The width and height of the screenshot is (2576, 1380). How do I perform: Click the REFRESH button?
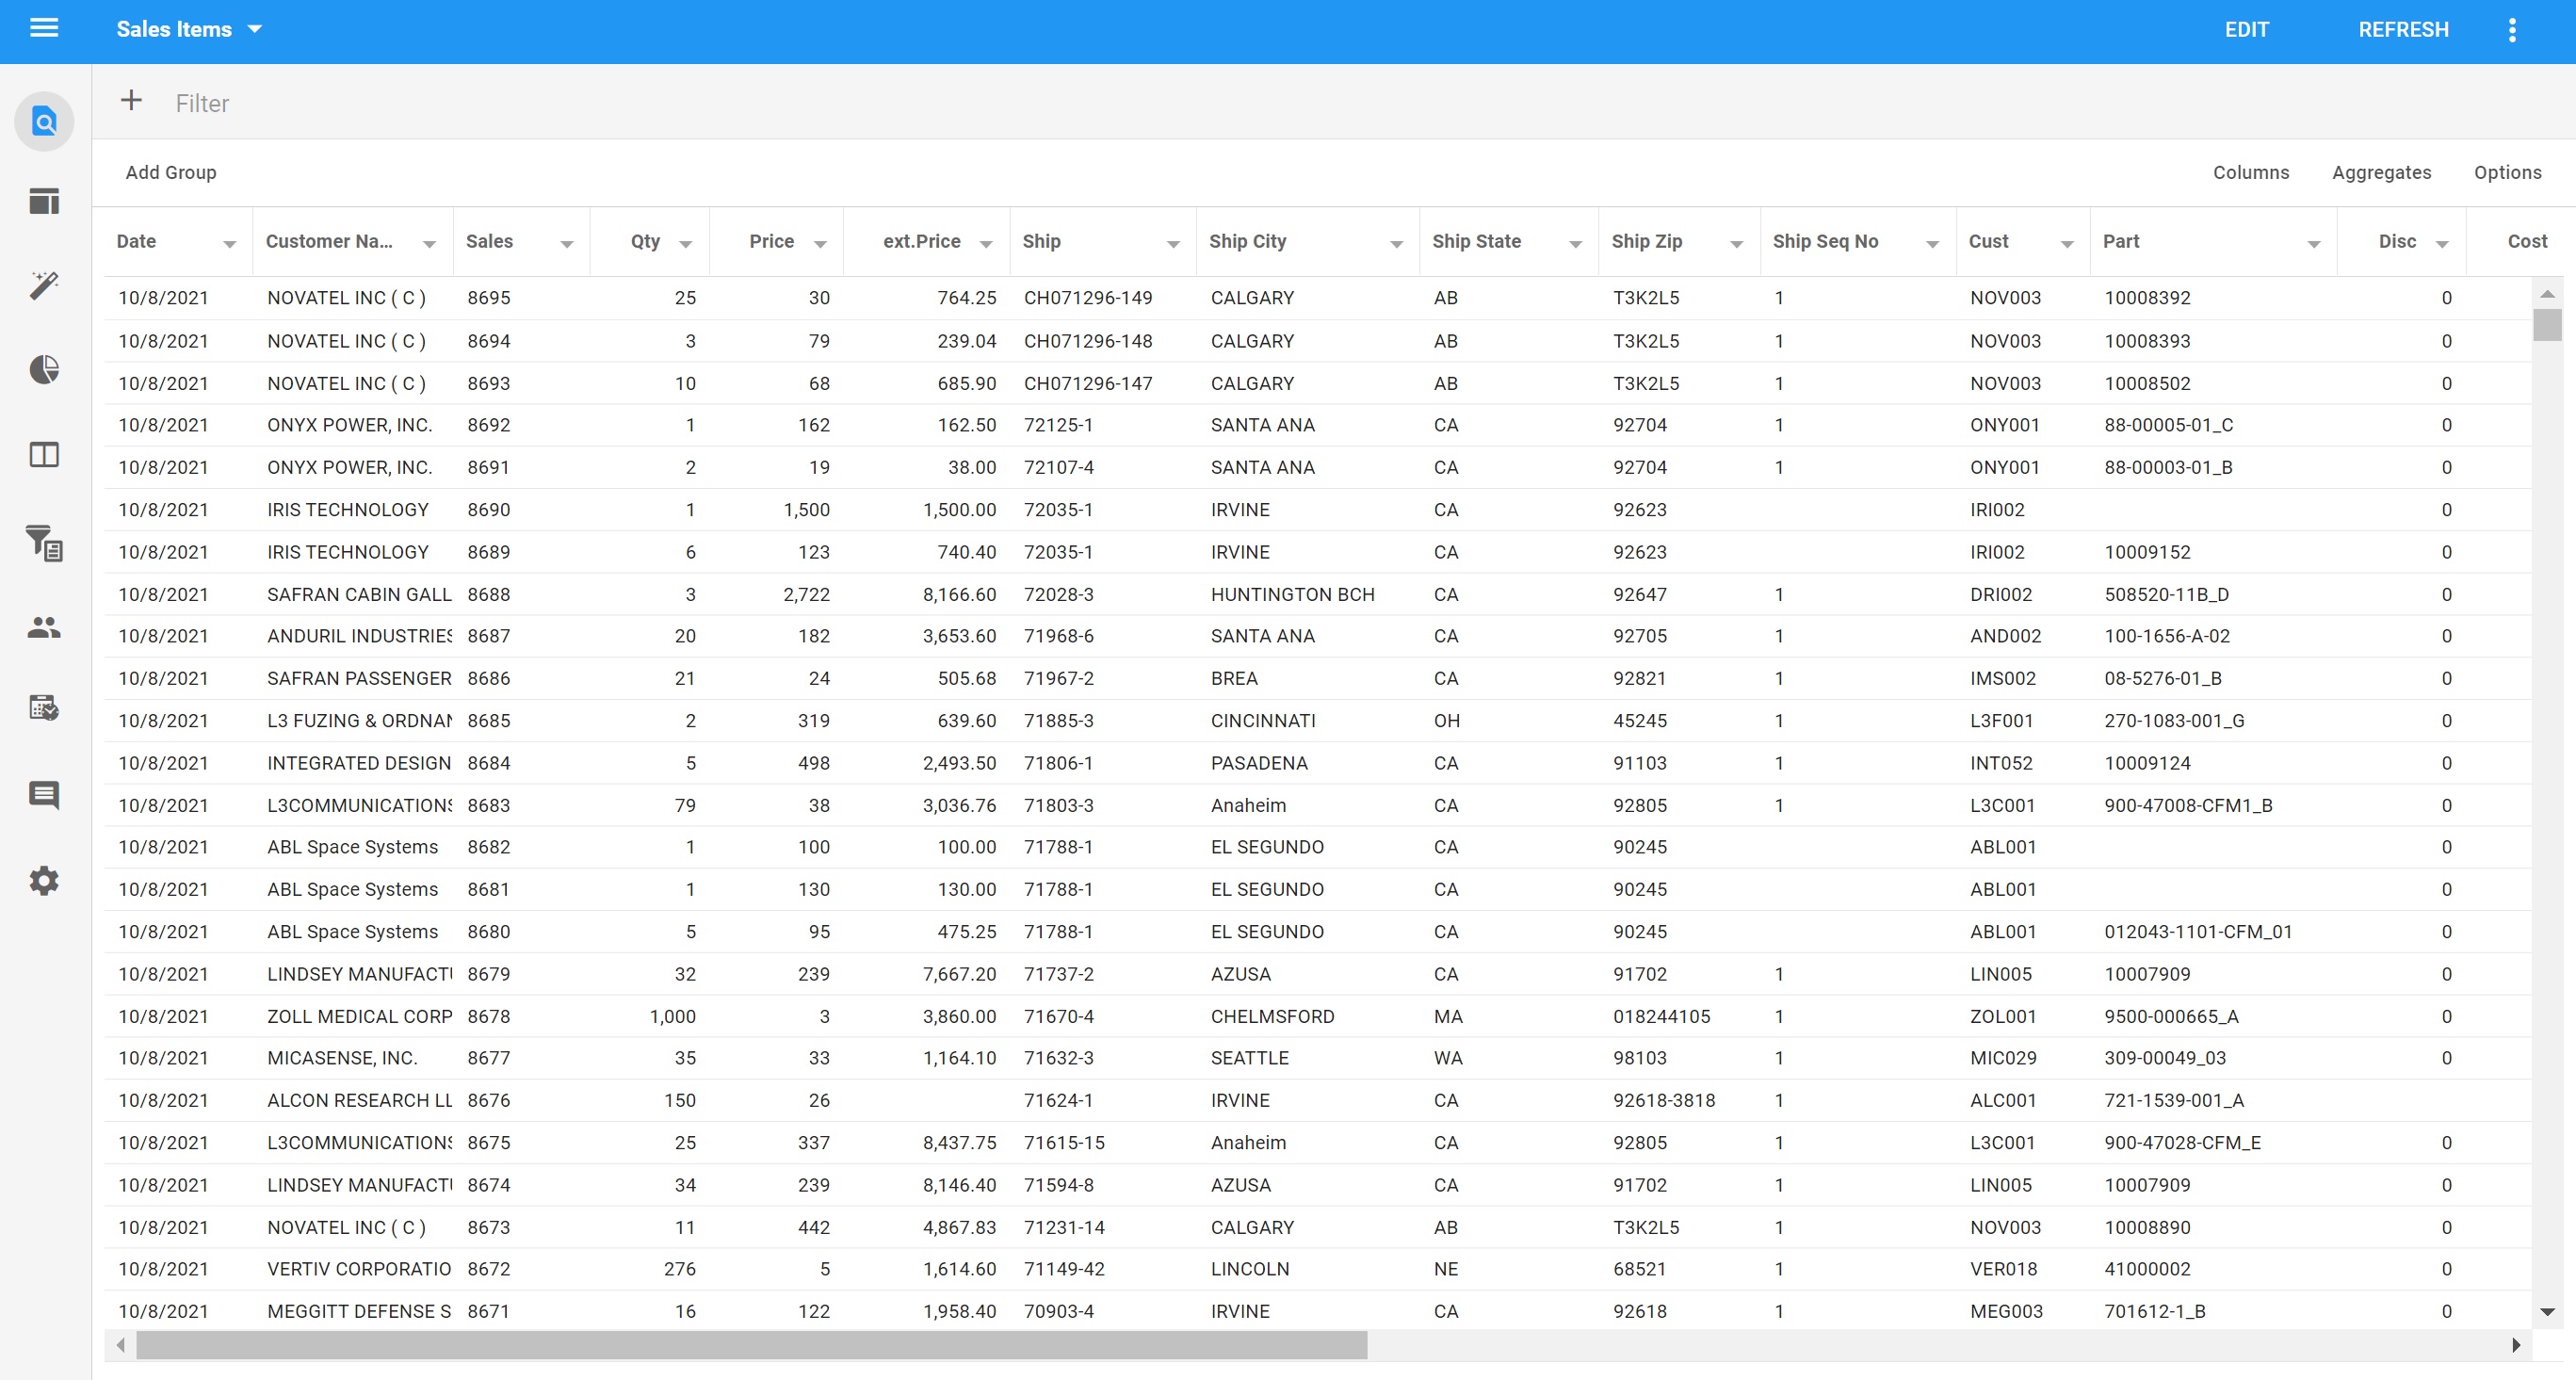click(x=2403, y=30)
